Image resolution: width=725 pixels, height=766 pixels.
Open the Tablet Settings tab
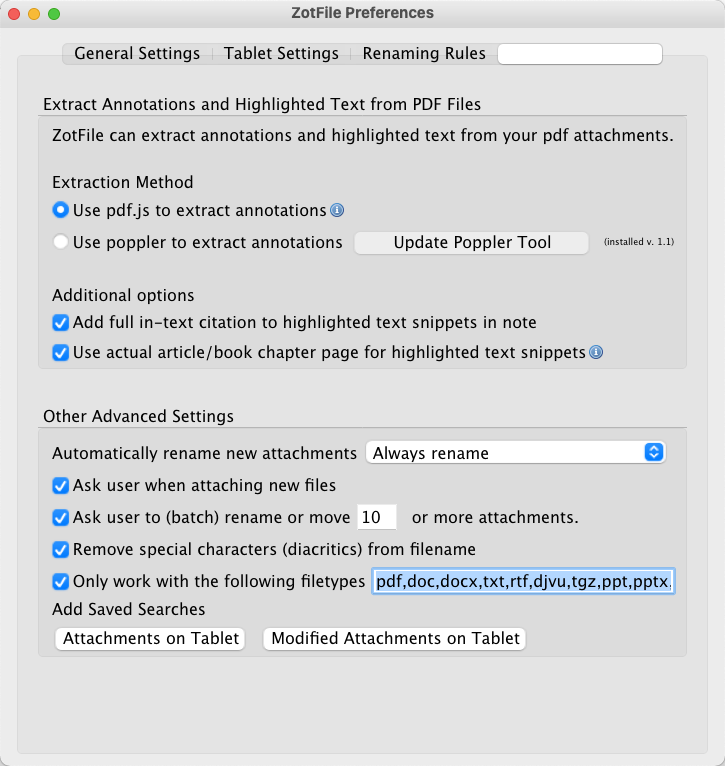pyautogui.click(x=281, y=54)
